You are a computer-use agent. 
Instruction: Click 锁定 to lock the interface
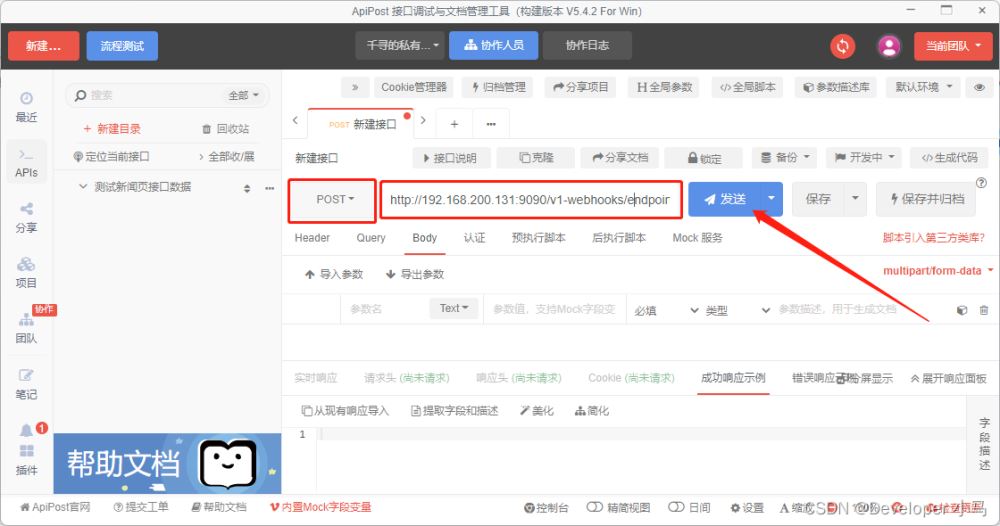[704, 157]
